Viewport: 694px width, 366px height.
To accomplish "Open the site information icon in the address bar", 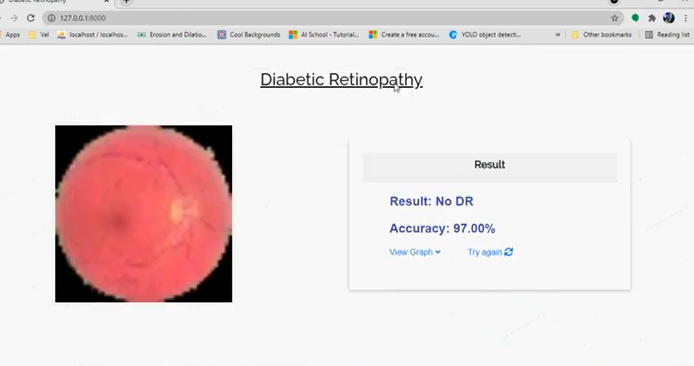I will (x=51, y=18).
